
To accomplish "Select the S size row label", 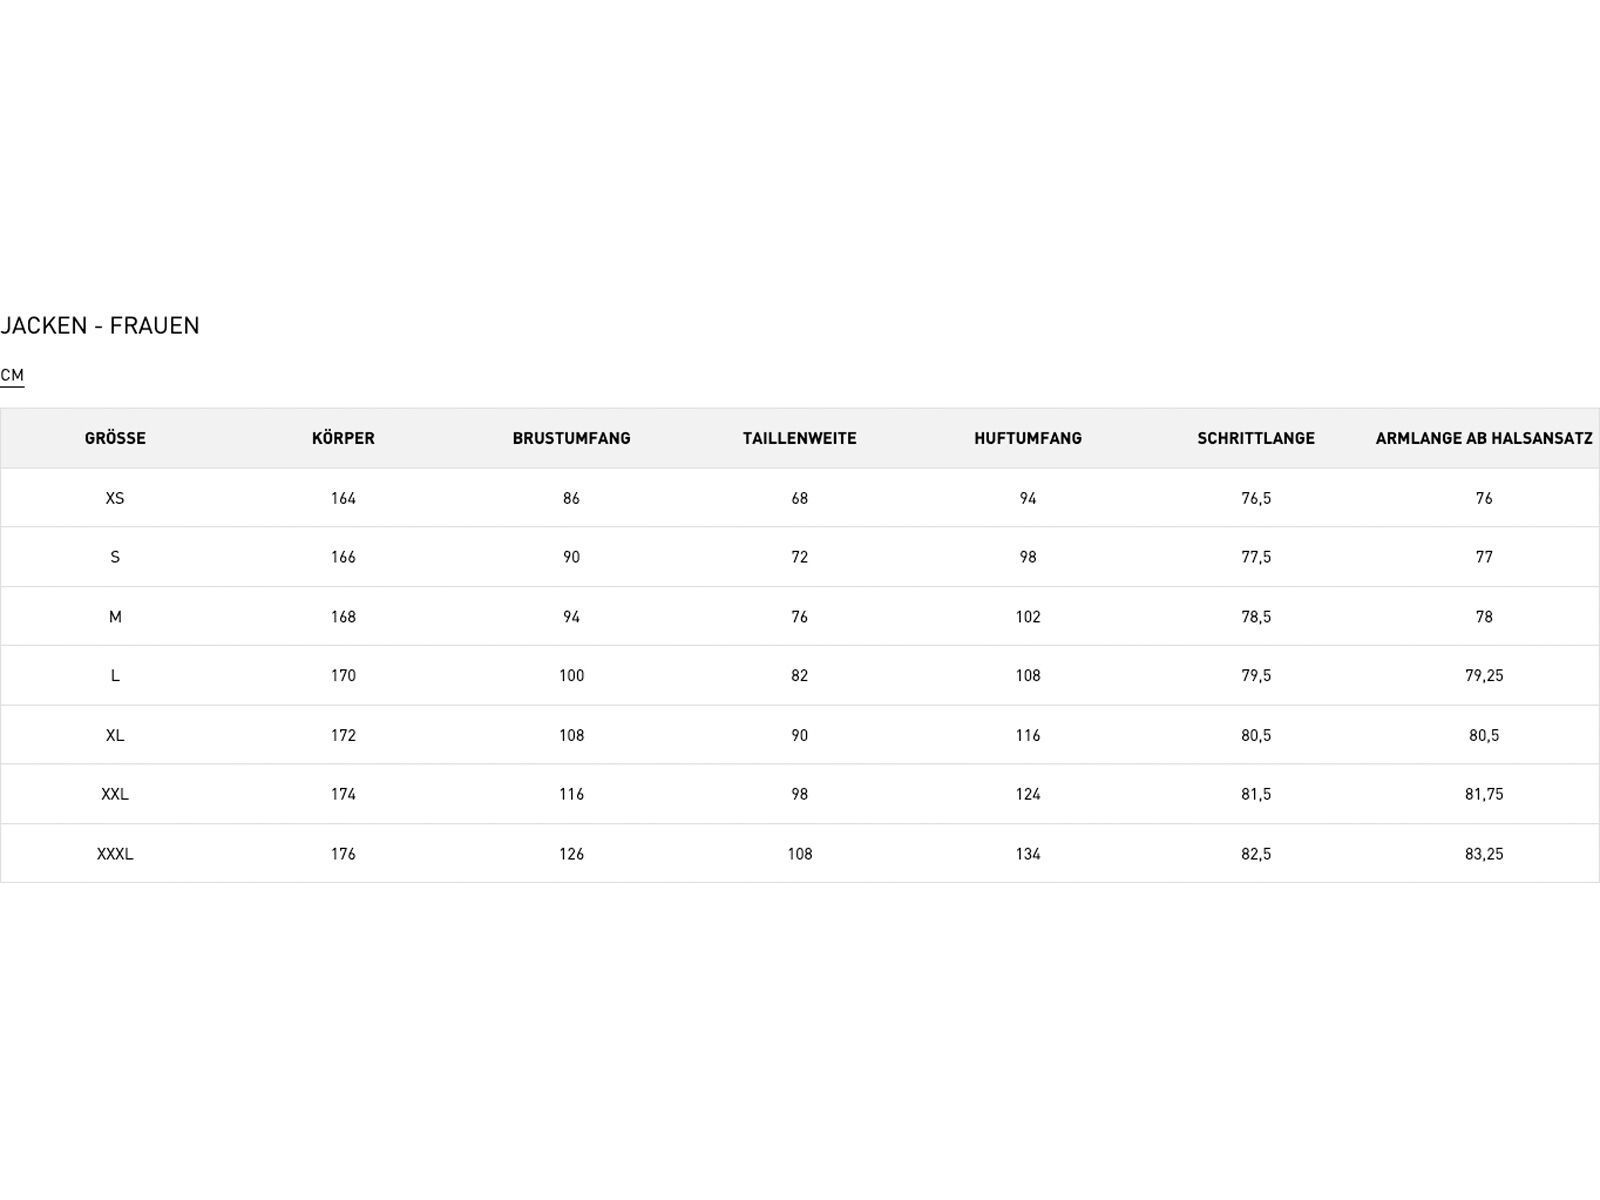I will pyautogui.click(x=115, y=557).
